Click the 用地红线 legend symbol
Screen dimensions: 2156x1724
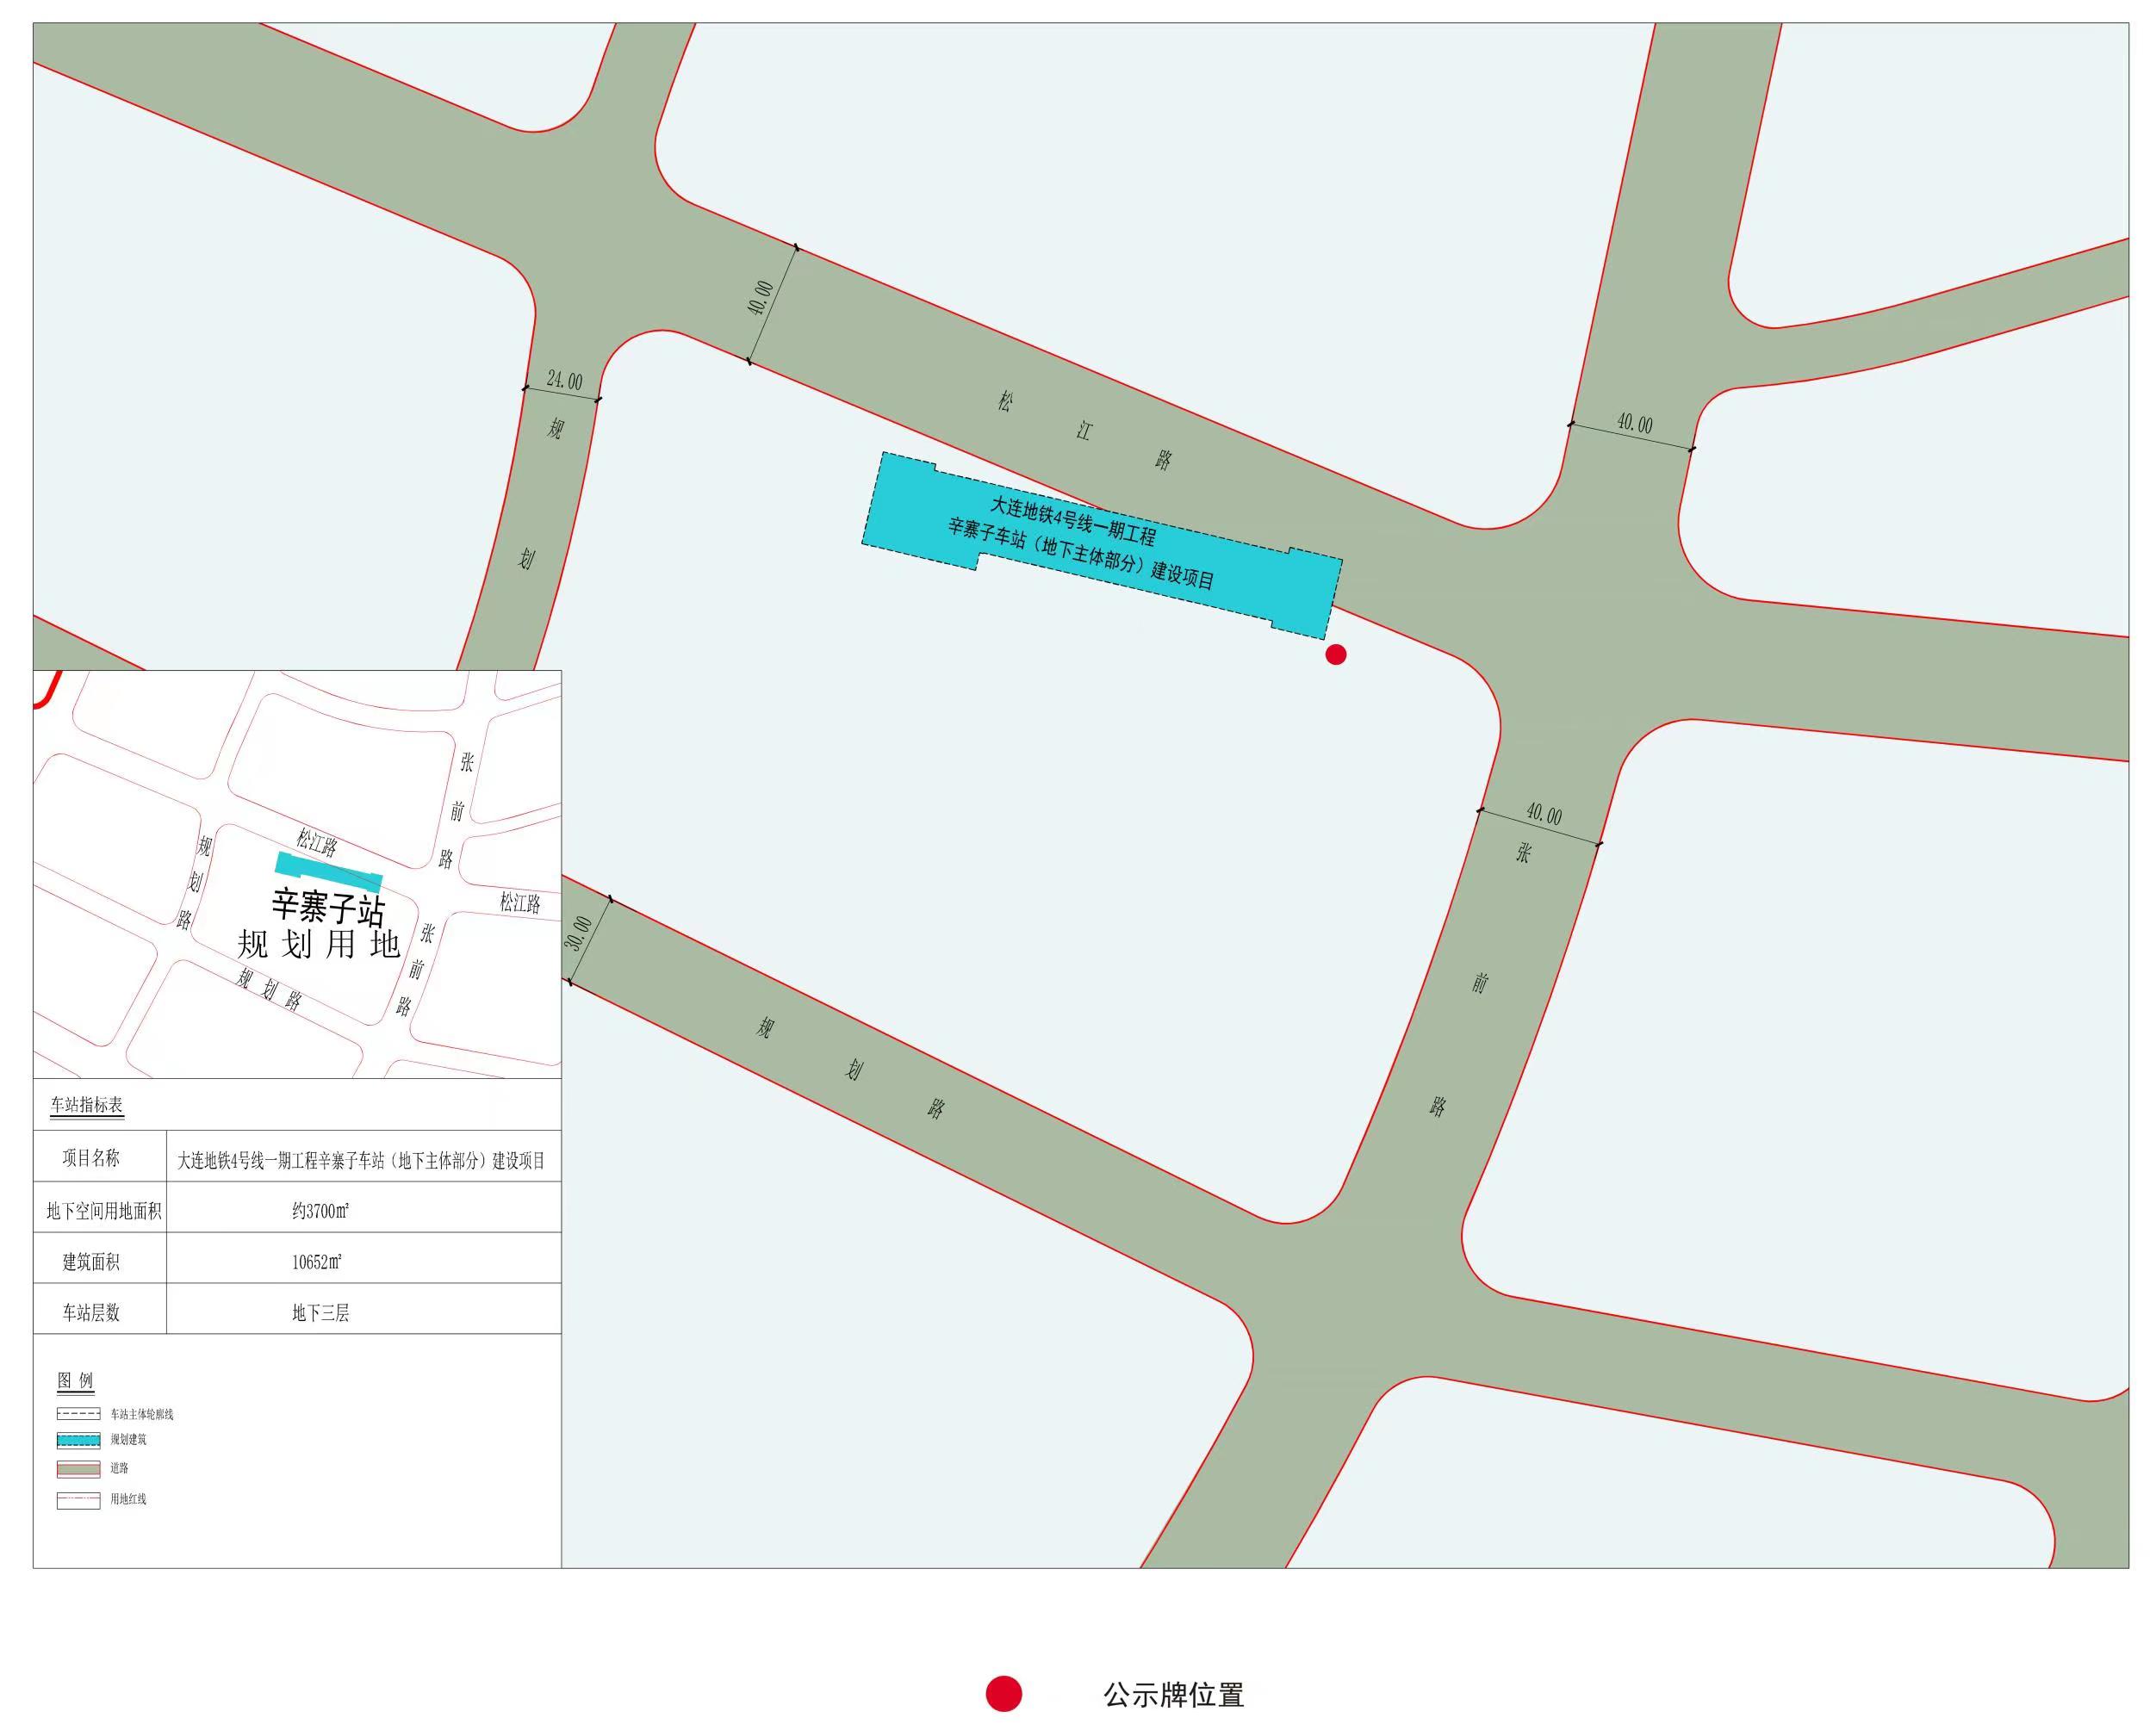point(78,1499)
